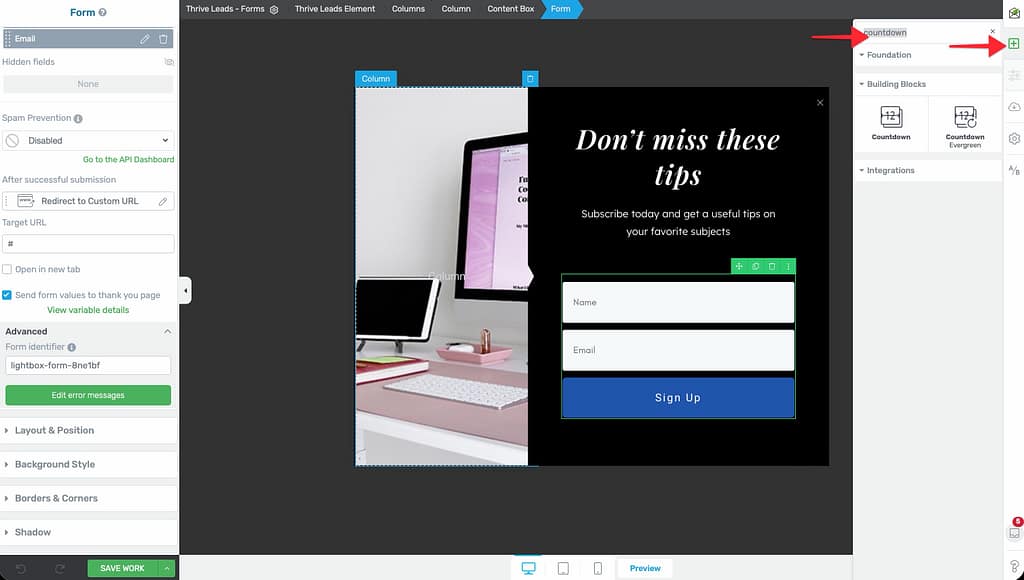Collapse the Advanced section

(x=167, y=331)
